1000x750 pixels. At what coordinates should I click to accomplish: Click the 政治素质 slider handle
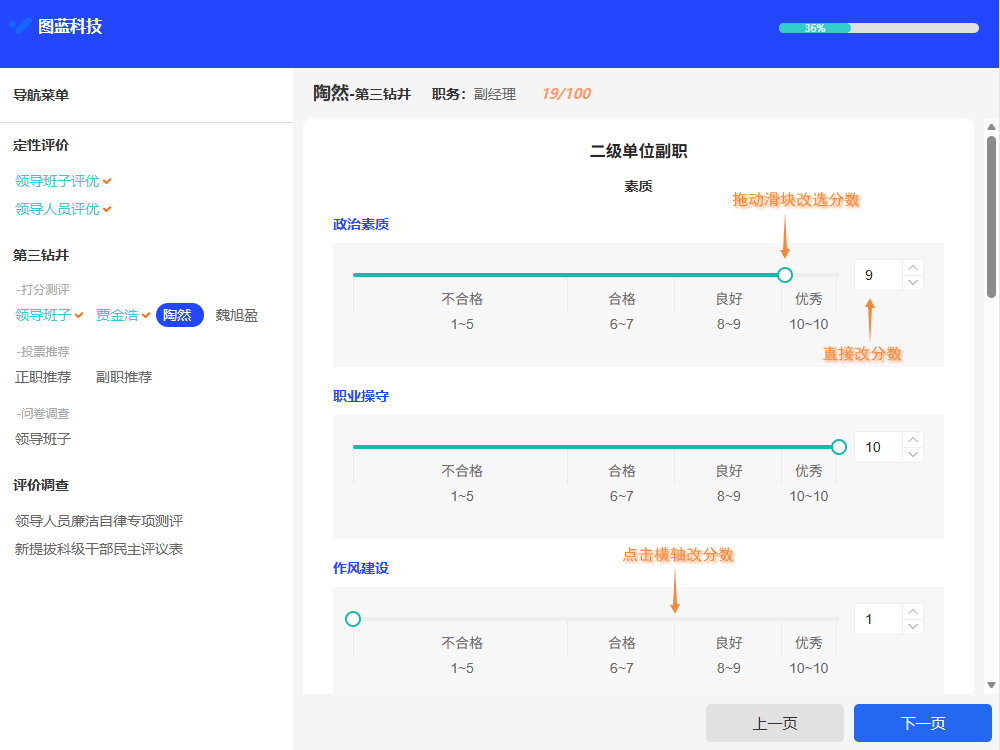(785, 274)
